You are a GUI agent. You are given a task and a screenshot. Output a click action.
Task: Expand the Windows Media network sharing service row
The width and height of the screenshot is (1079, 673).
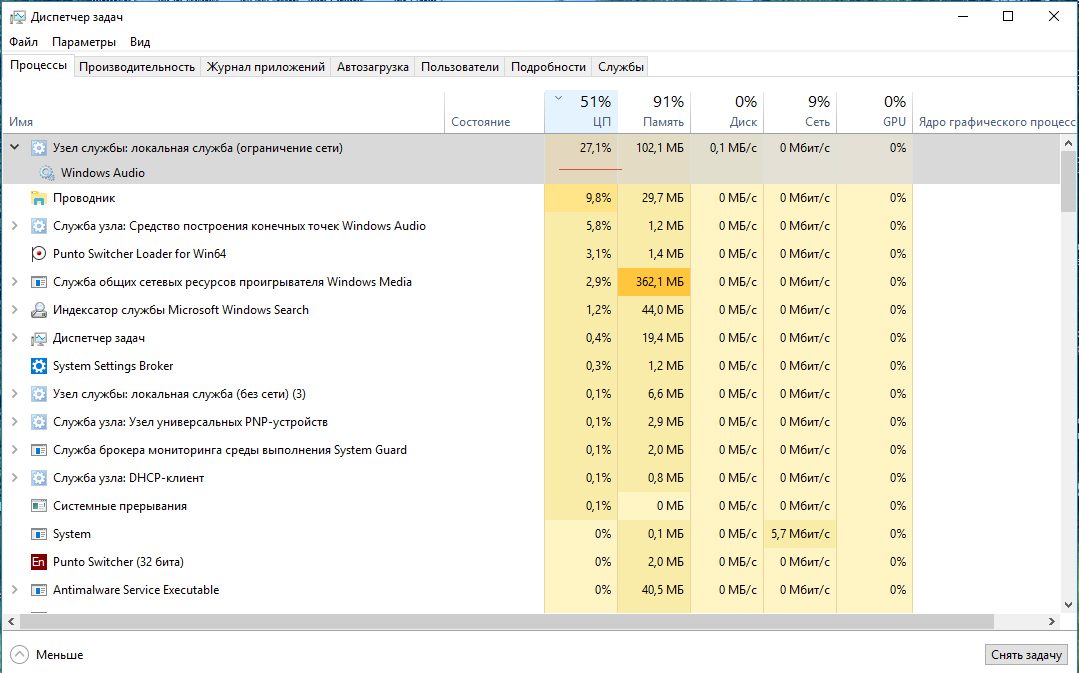coord(14,282)
